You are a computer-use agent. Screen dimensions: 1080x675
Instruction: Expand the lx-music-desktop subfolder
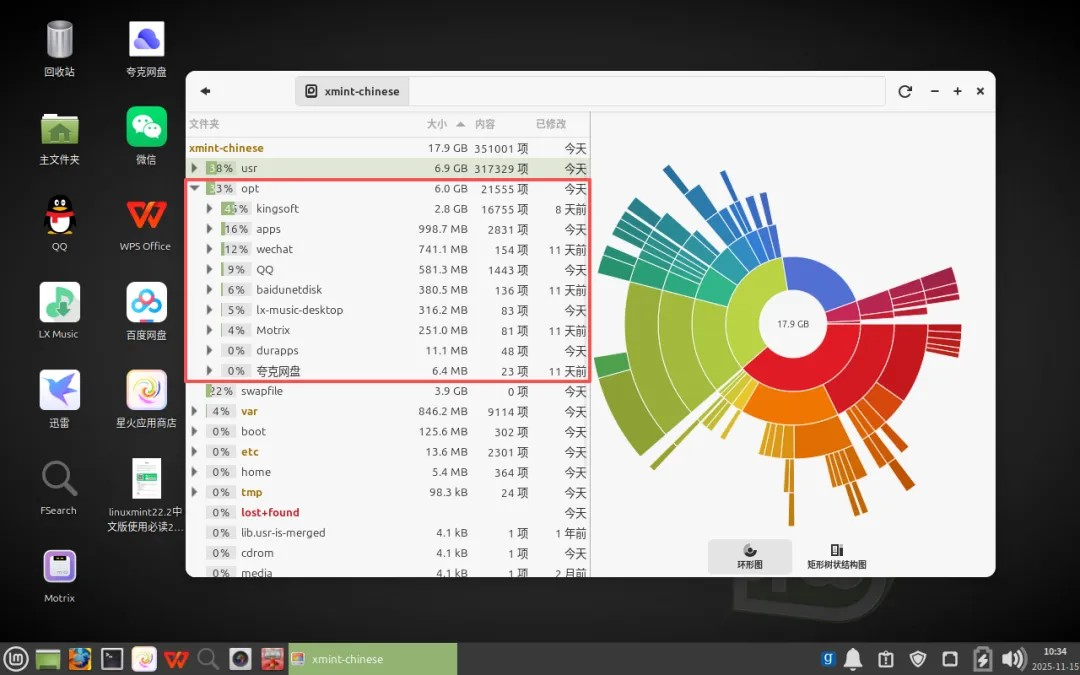pyautogui.click(x=210, y=310)
